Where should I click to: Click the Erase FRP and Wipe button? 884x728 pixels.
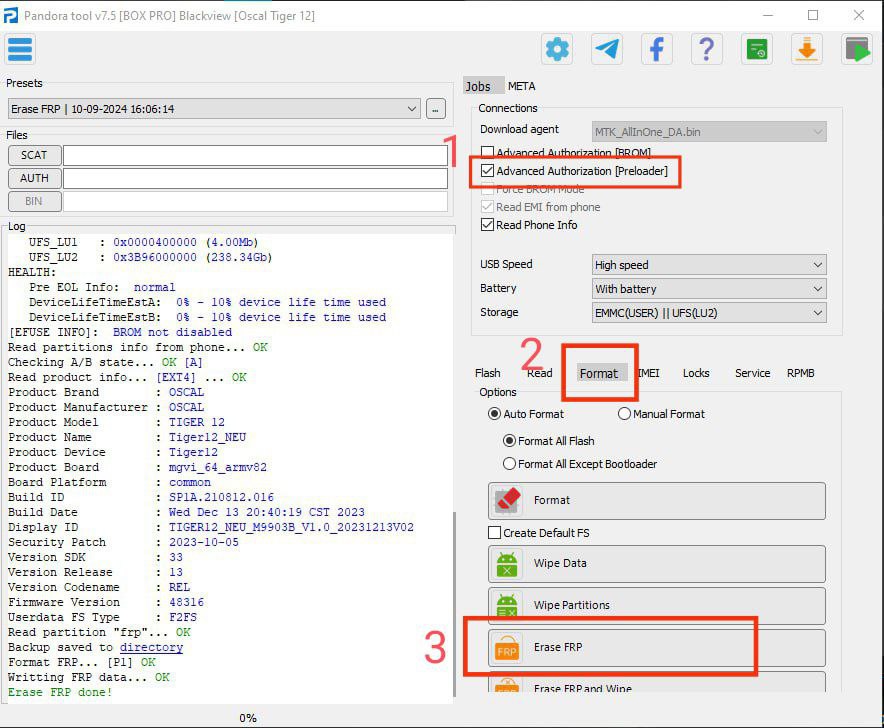pyautogui.click(x=657, y=682)
